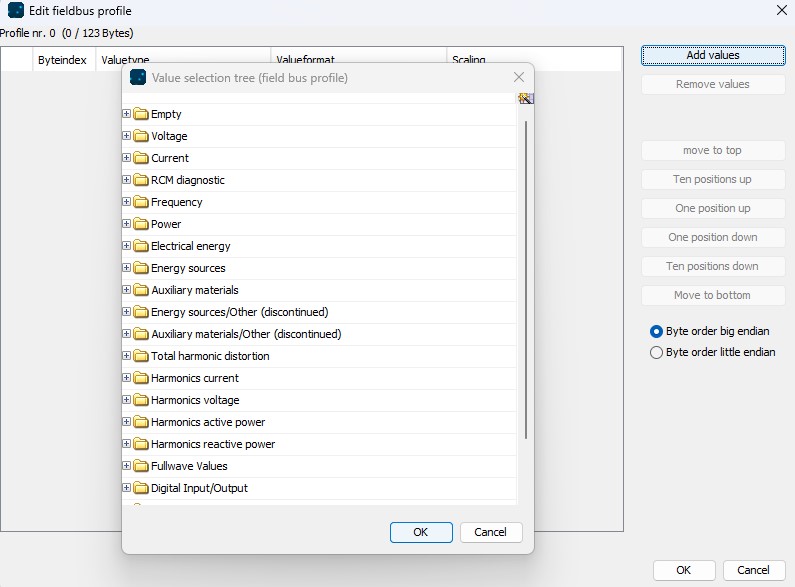This screenshot has height=587, width=795.
Task: Click the value tree vertical scrollbar
Action: point(526,280)
